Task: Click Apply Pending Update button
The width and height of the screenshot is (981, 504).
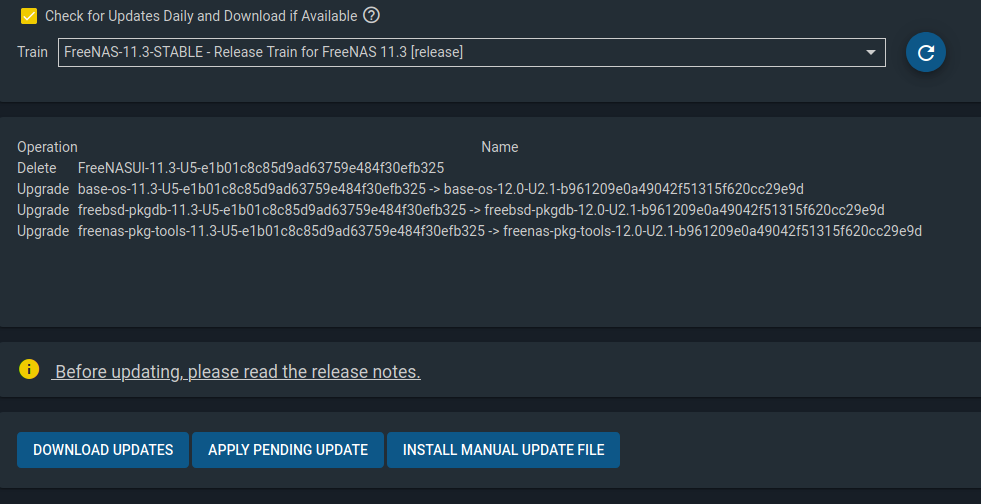Action: point(288,450)
